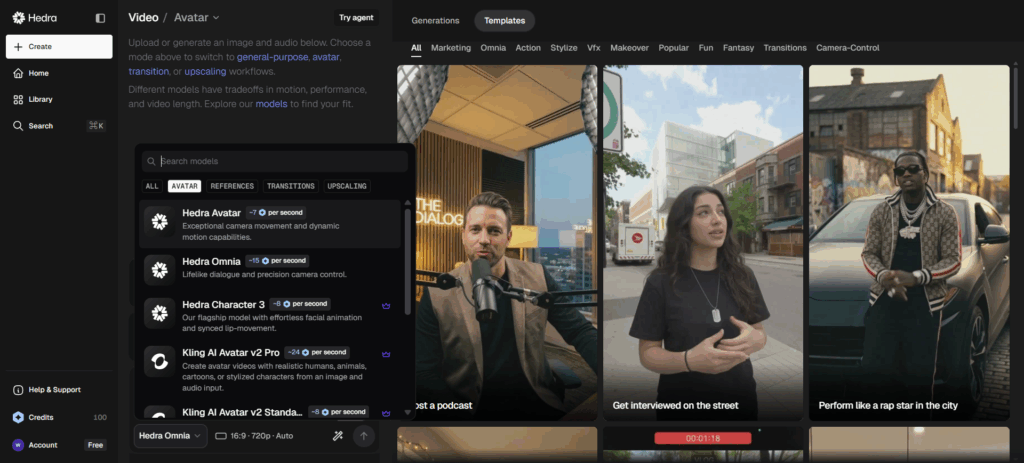Viewport: 1024px width, 463px height.
Task: Click the Kling AI Avatar v2 Pro crown icon
Action: point(386,354)
